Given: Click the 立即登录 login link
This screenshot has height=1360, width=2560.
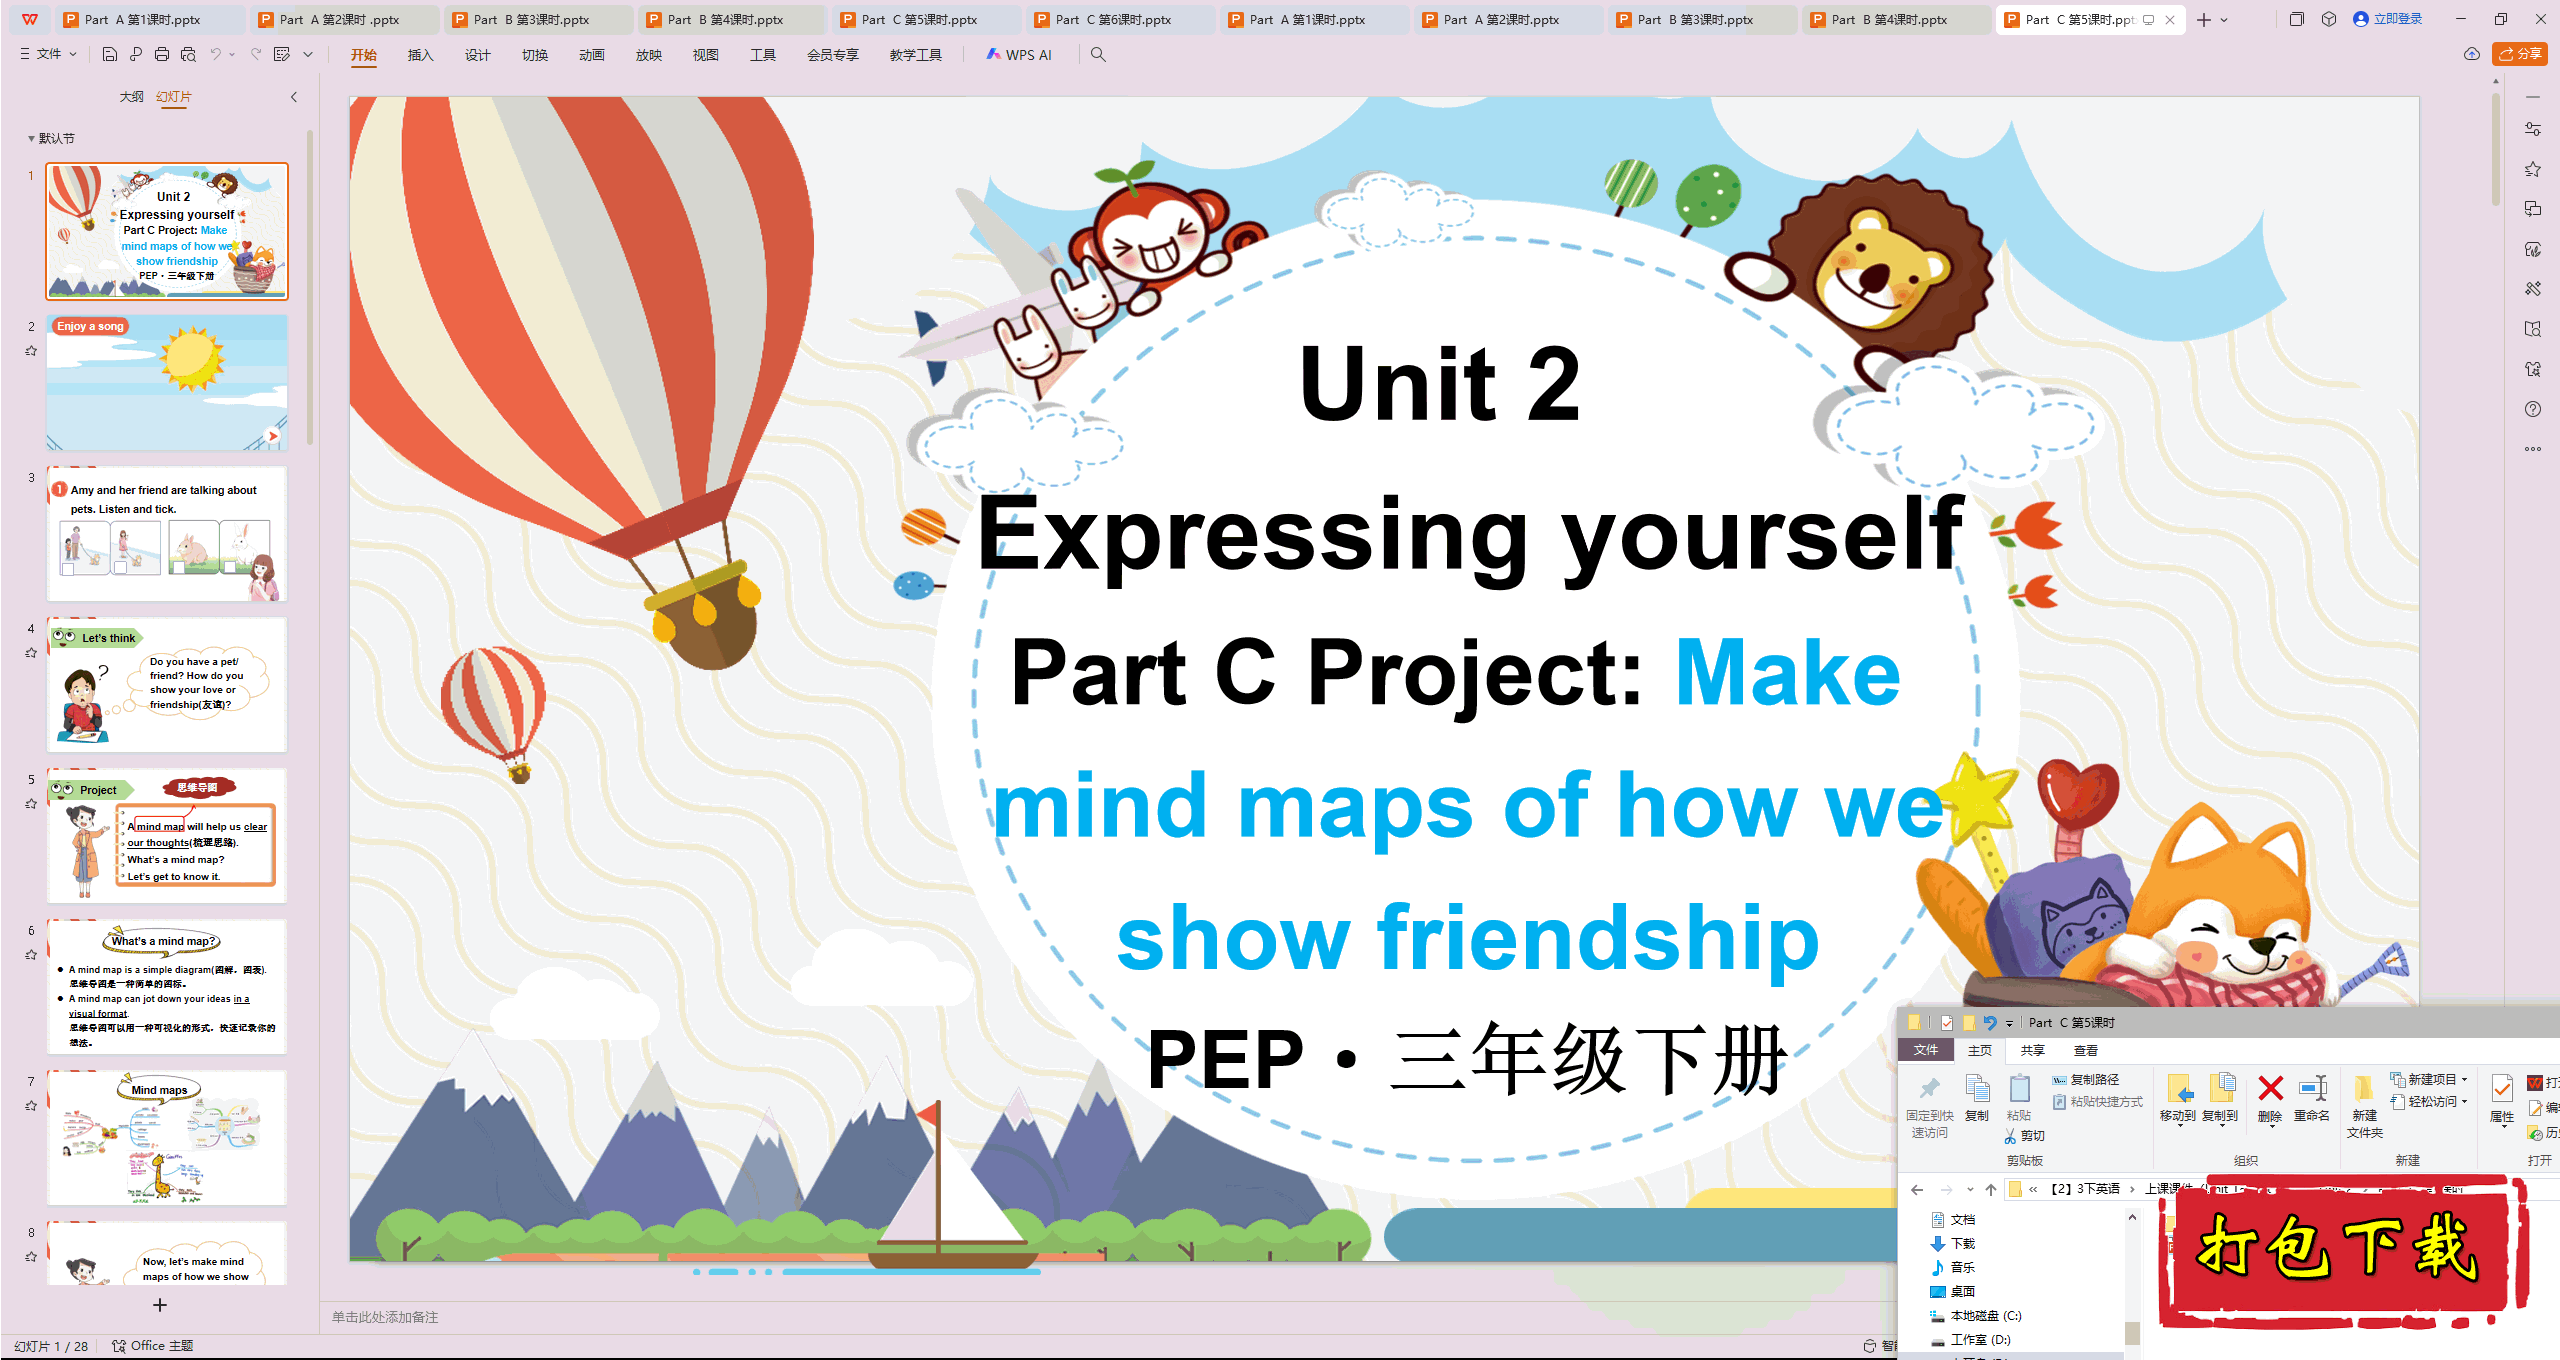Looking at the screenshot, I should point(2388,19).
